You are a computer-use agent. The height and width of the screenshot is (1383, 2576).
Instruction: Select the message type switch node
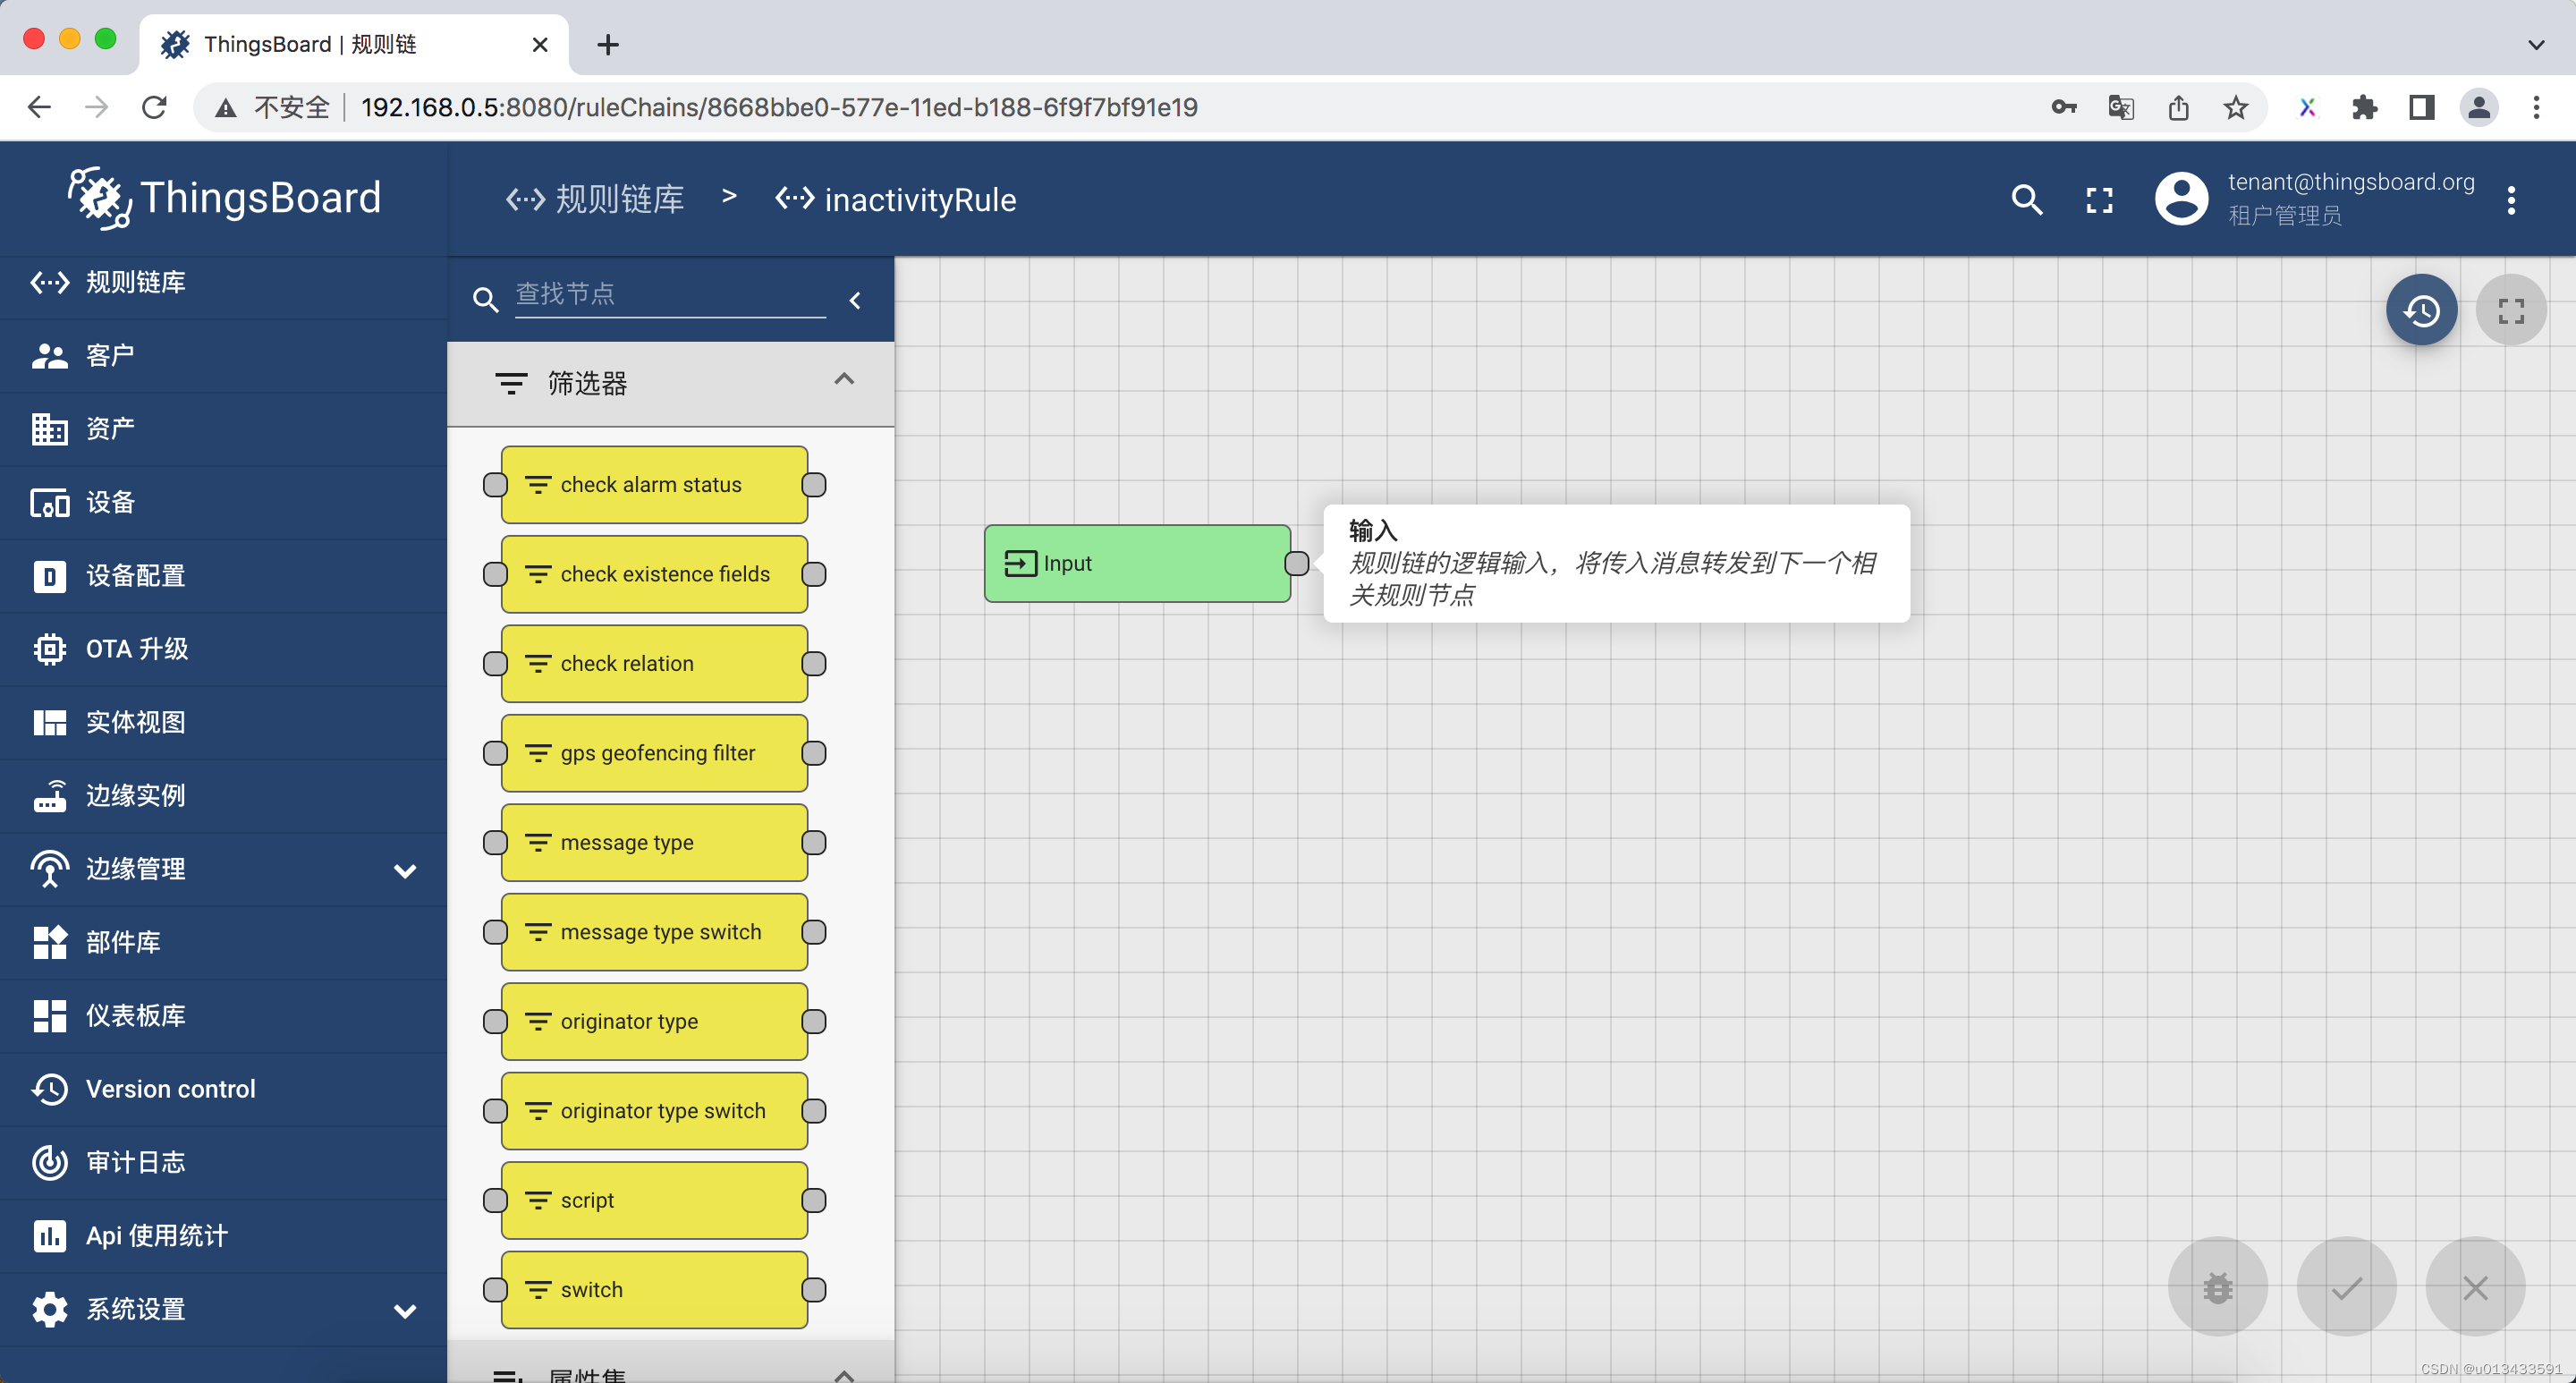pos(657,931)
